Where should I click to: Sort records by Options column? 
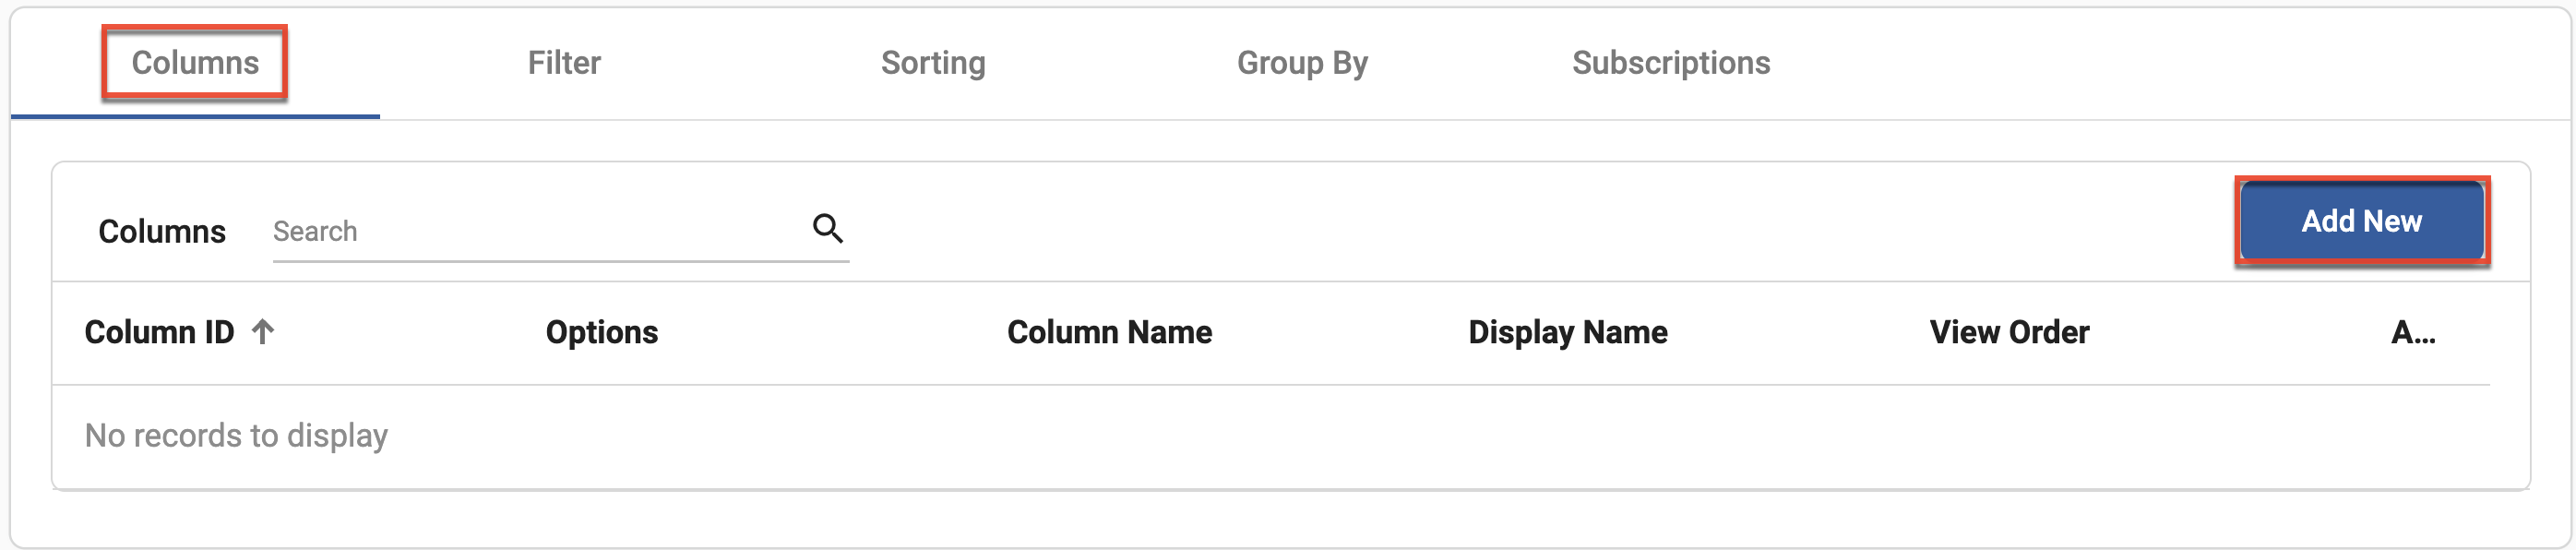click(x=602, y=332)
